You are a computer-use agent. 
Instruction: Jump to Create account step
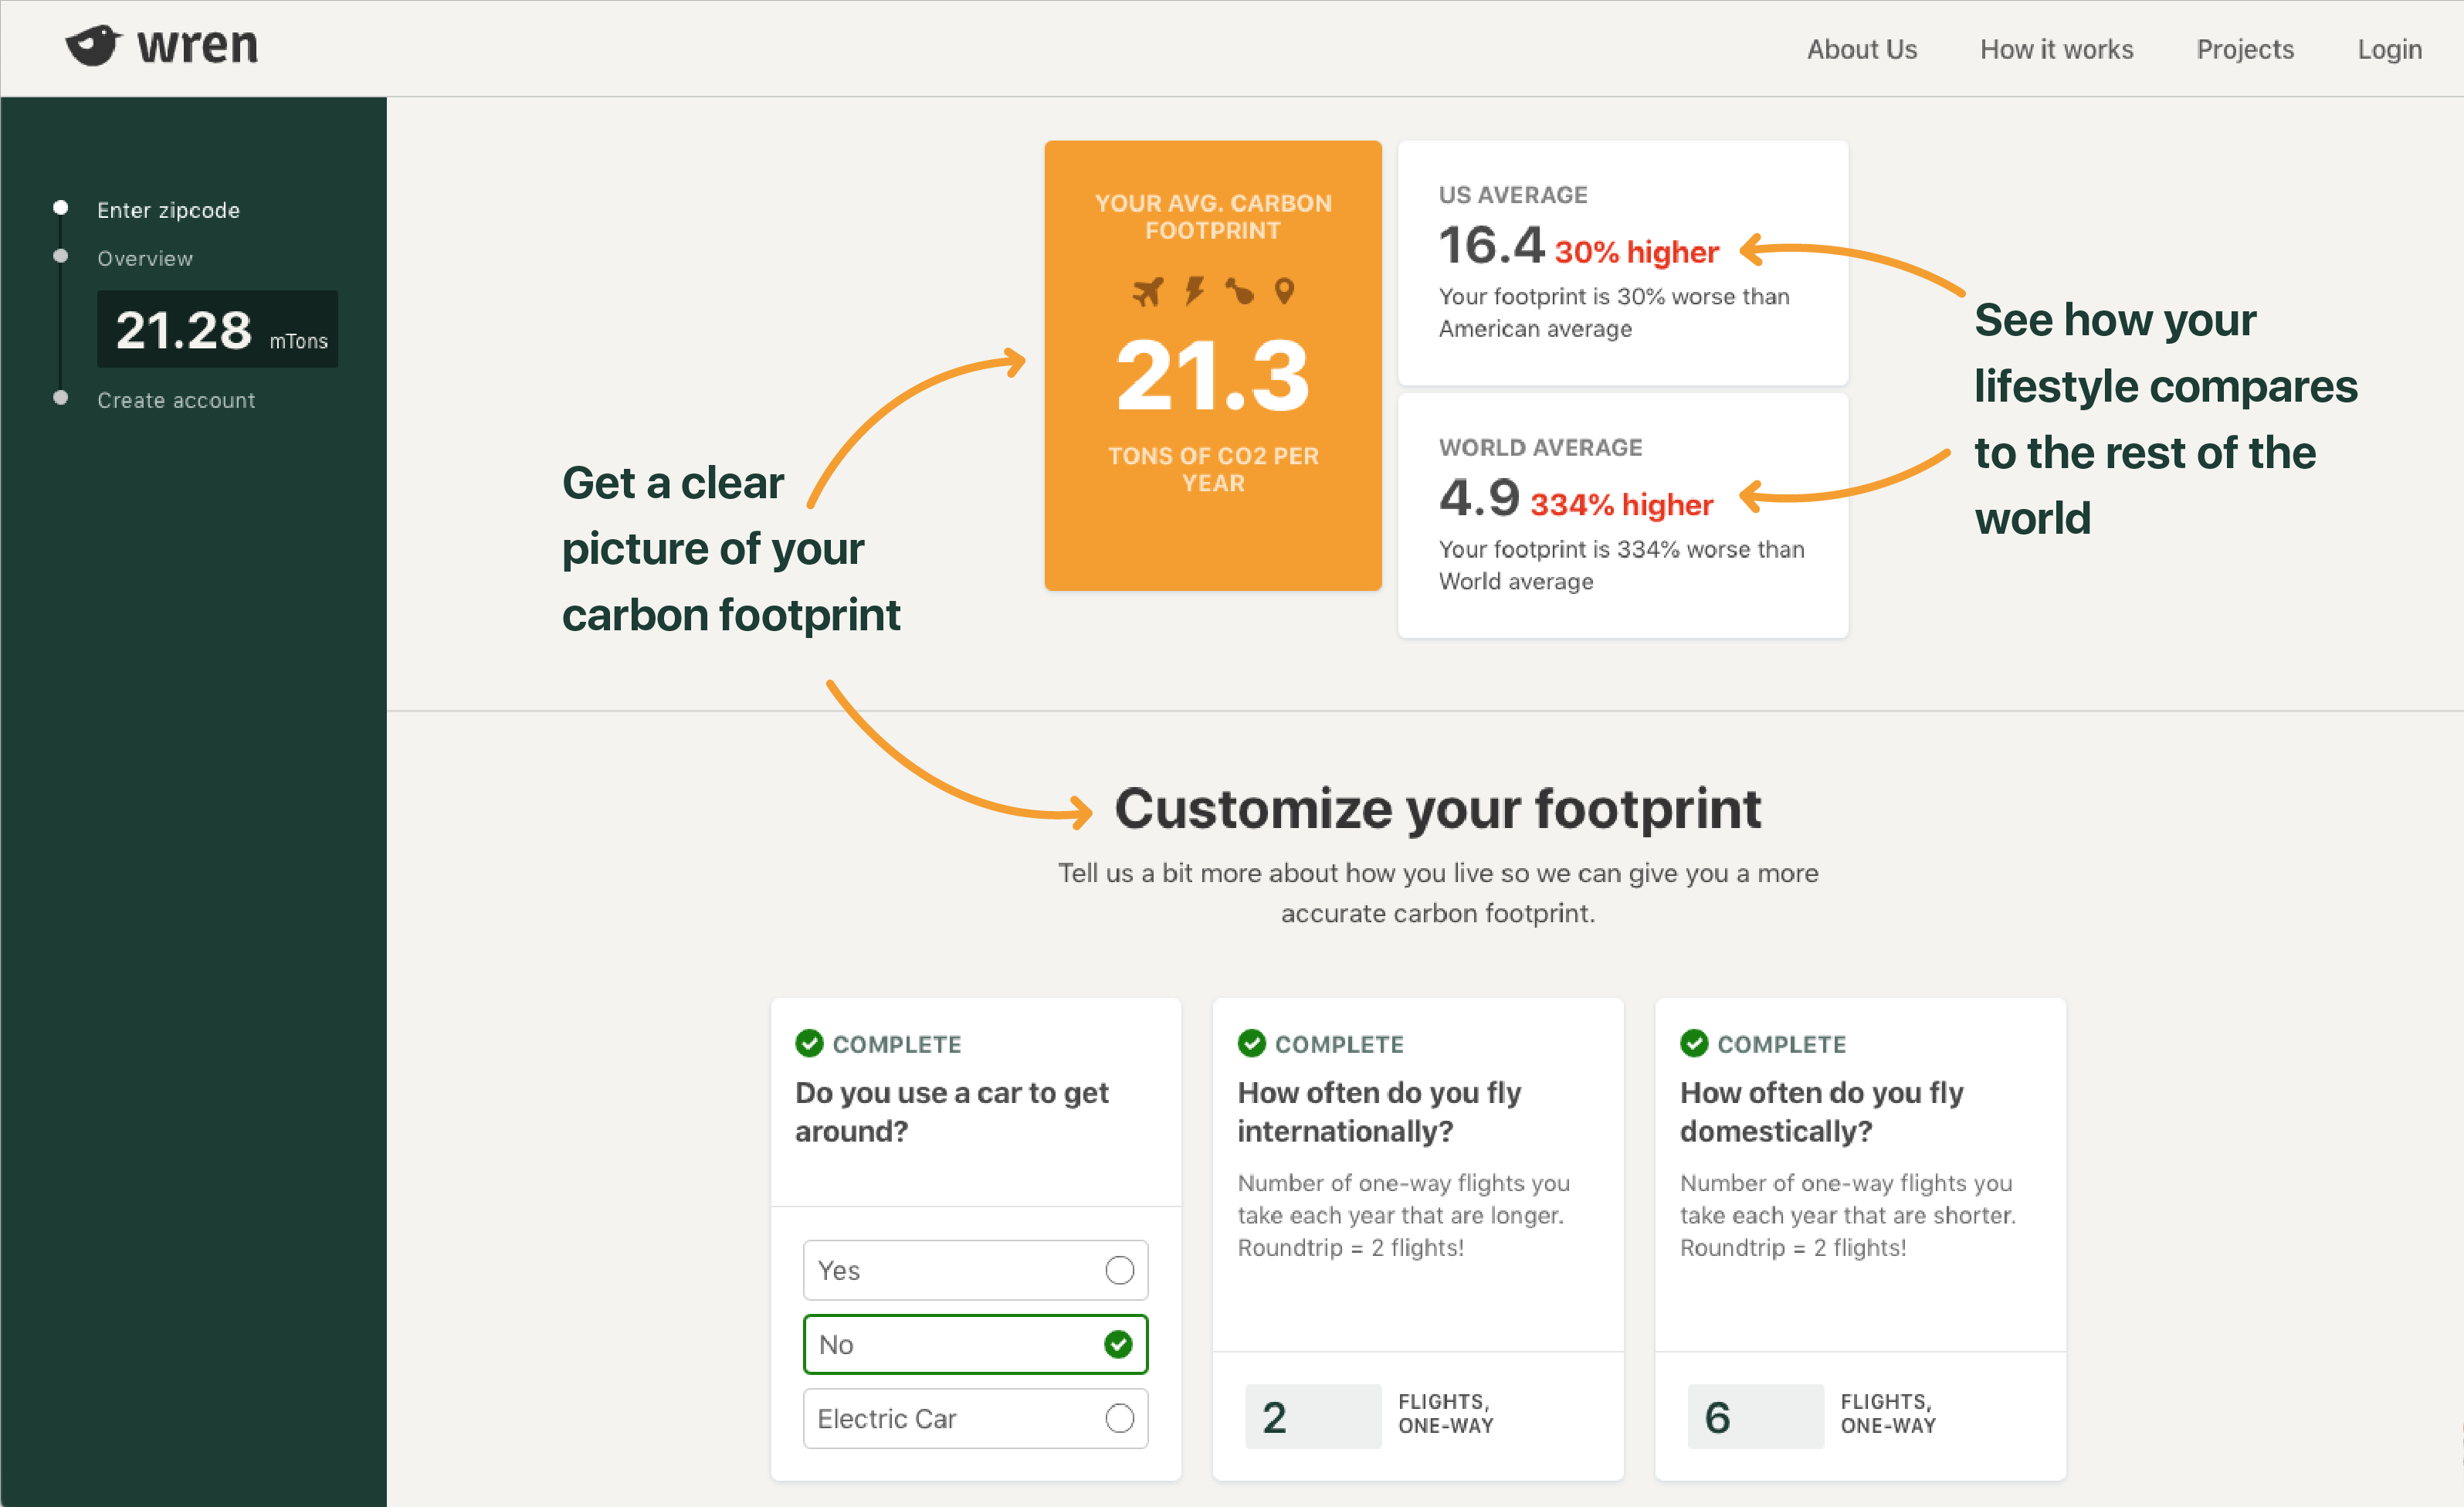tap(176, 400)
